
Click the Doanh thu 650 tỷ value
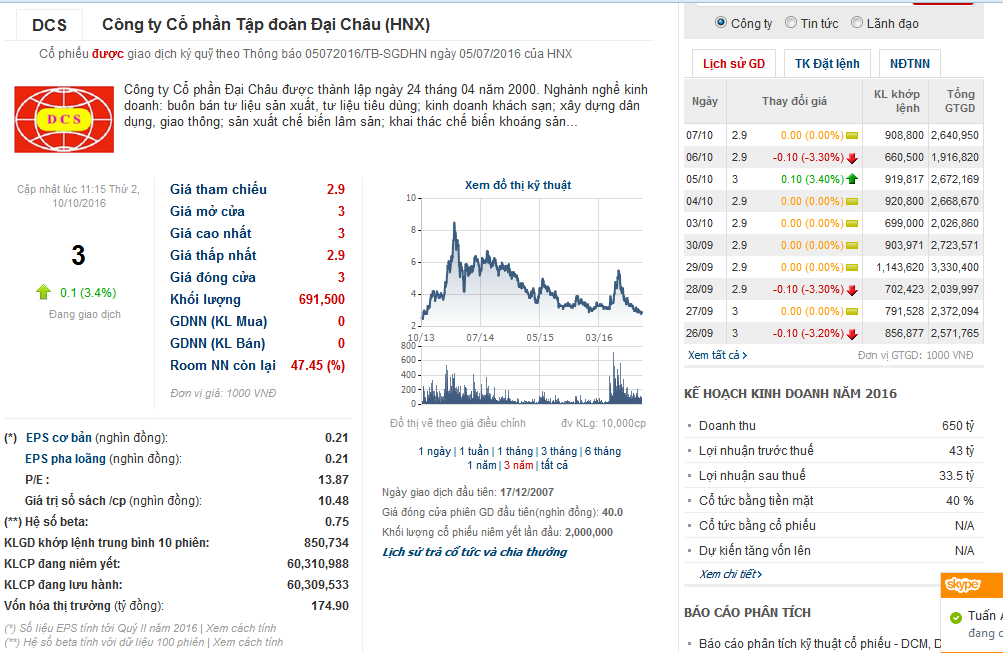coord(958,426)
